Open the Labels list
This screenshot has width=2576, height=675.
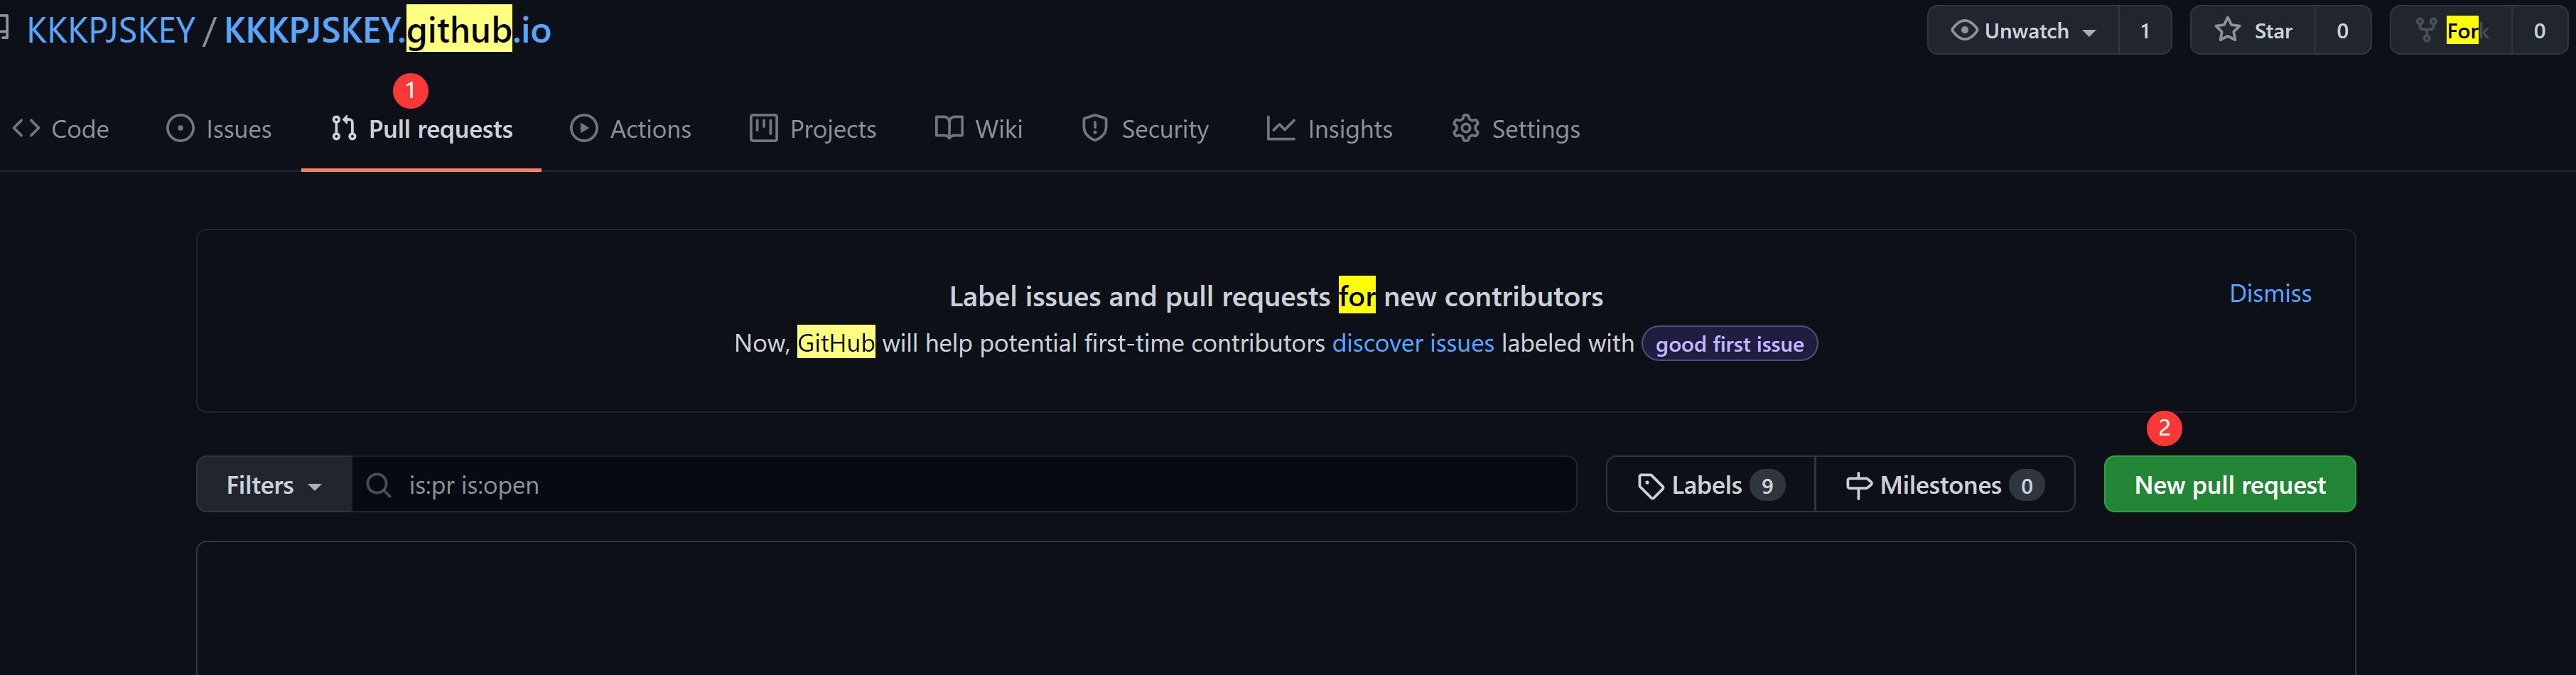1709,485
